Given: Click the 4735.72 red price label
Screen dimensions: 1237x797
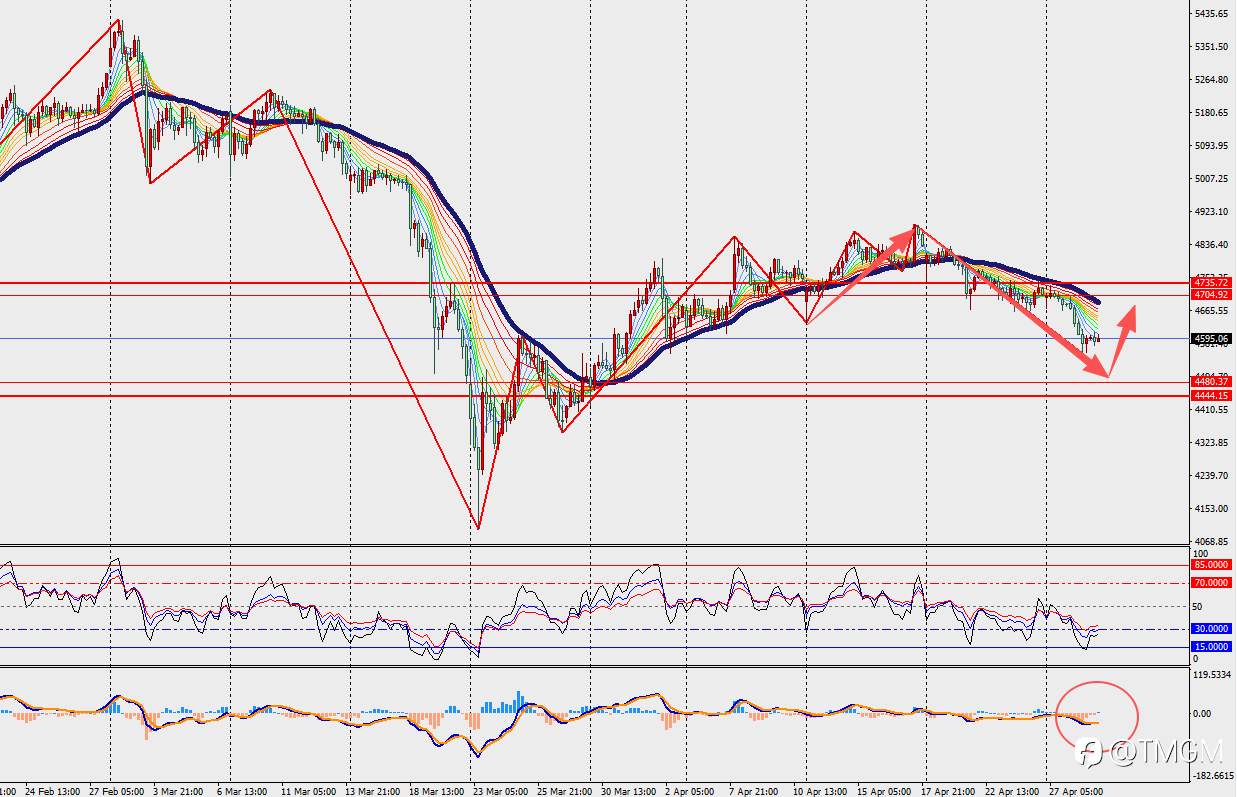Looking at the screenshot, I should coord(1211,283).
